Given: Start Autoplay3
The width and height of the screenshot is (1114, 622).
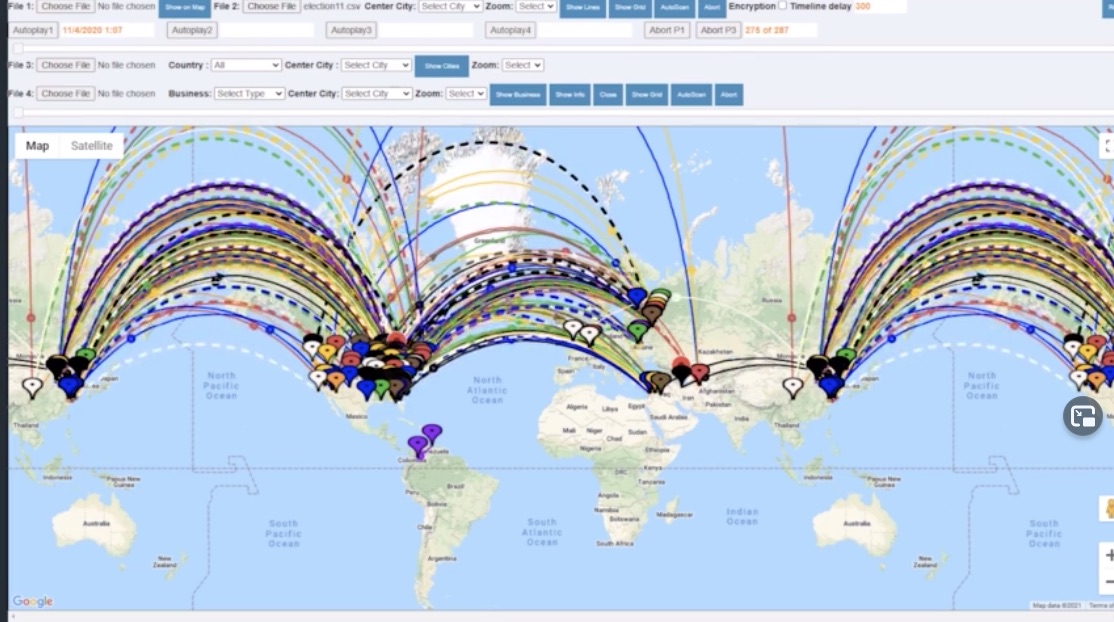Looking at the screenshot, I should point(351,30).
